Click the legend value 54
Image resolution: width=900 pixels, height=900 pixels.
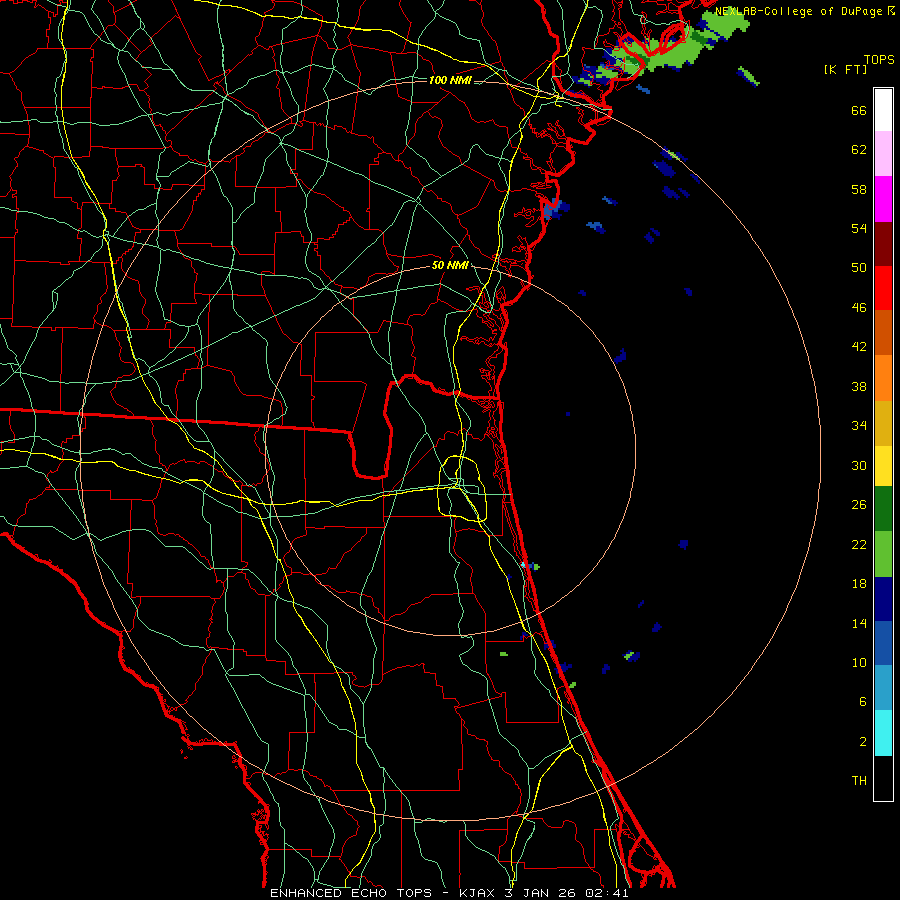859,228
